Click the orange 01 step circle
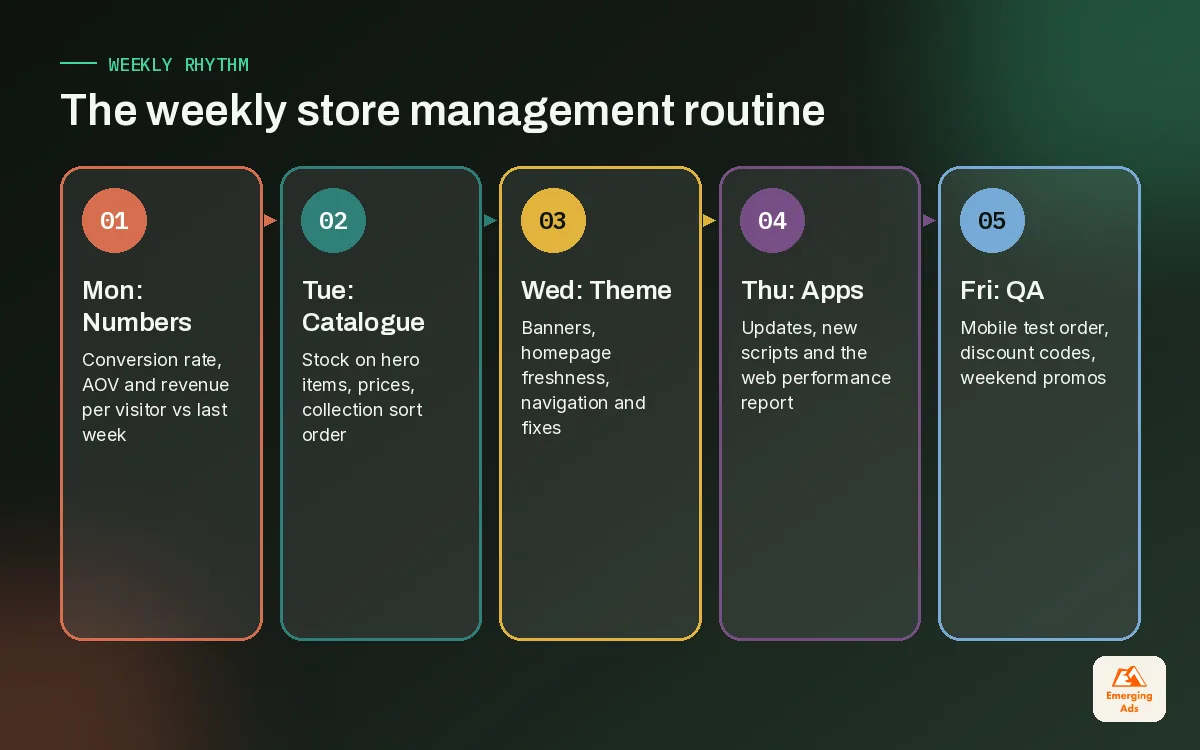Viewport: 1200px width, 750px height. [114, 220]
